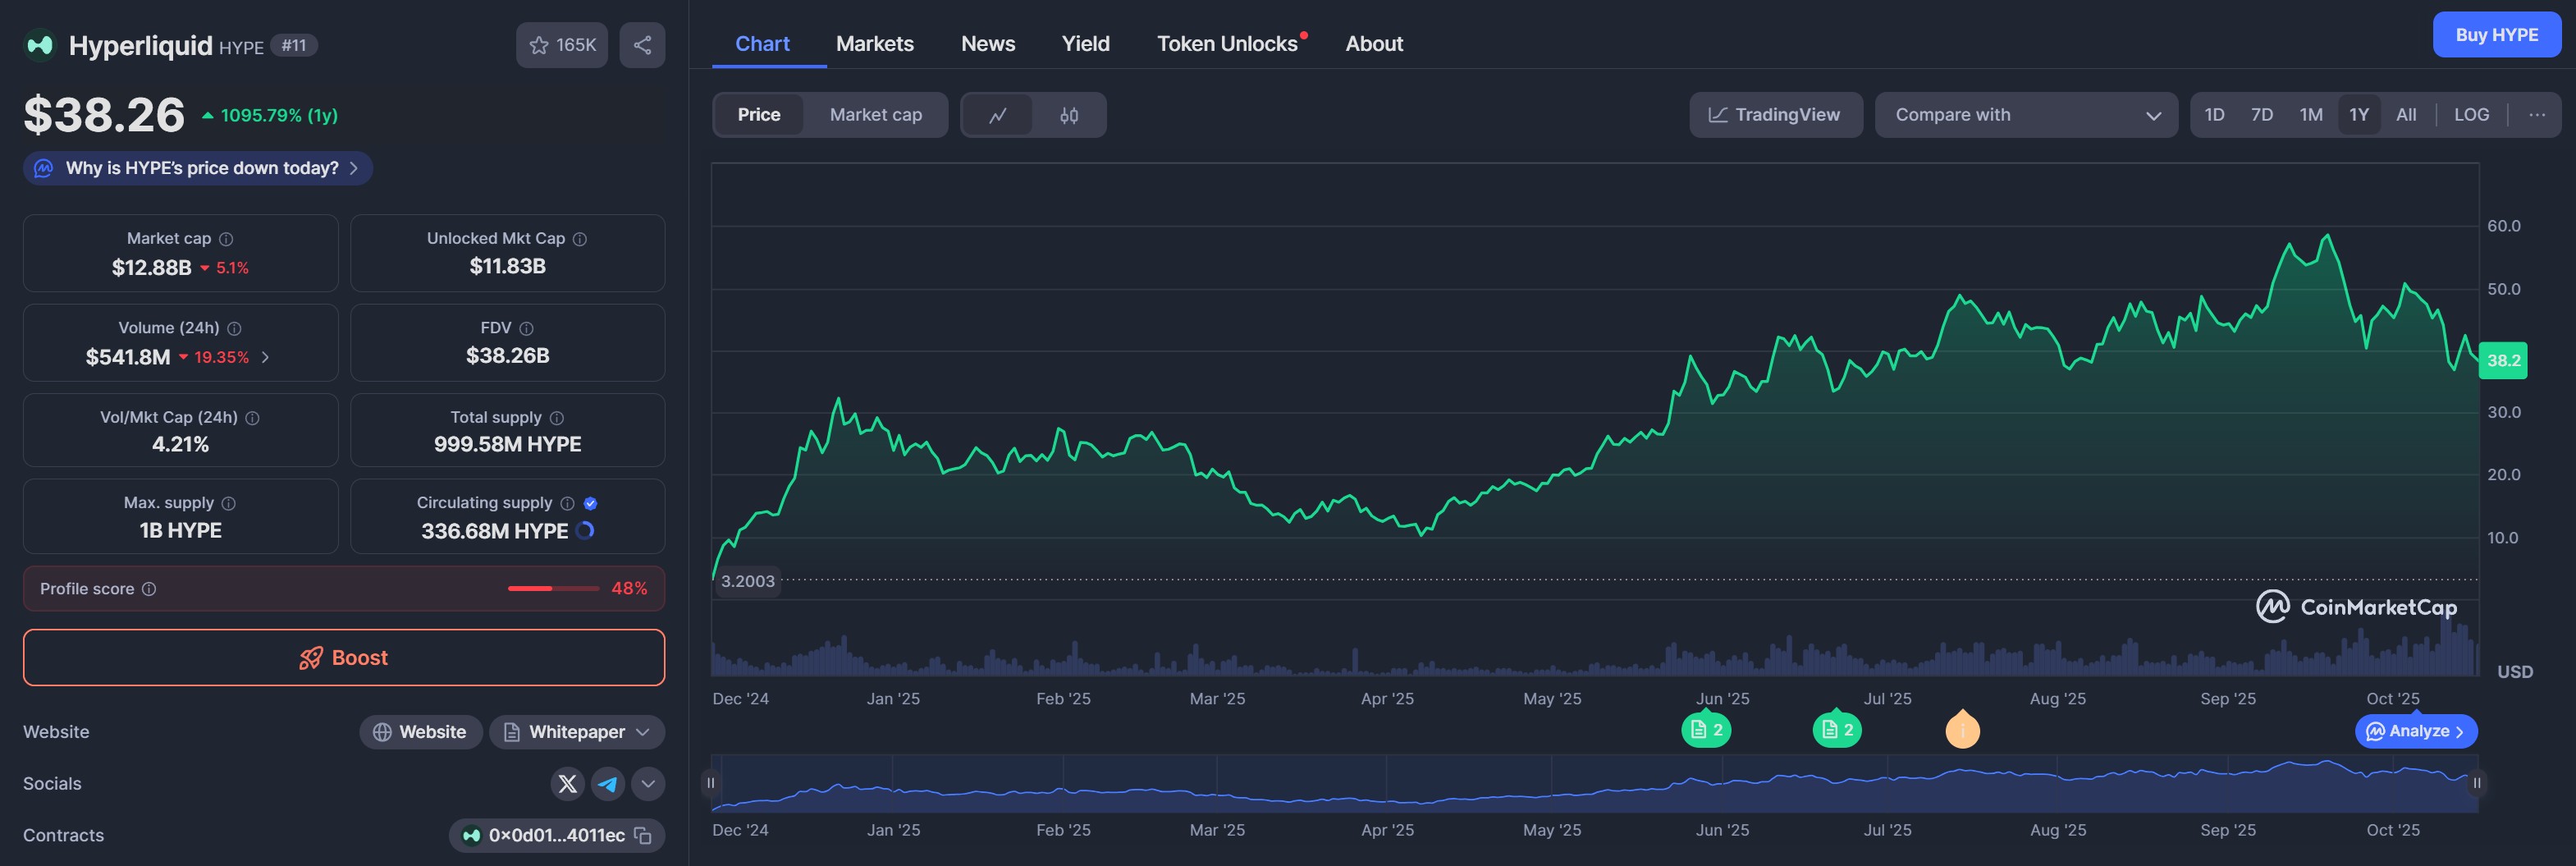Viewport: 2576px width, 866px height.
Task: Switch to the Markets tab
Action: 875,43
